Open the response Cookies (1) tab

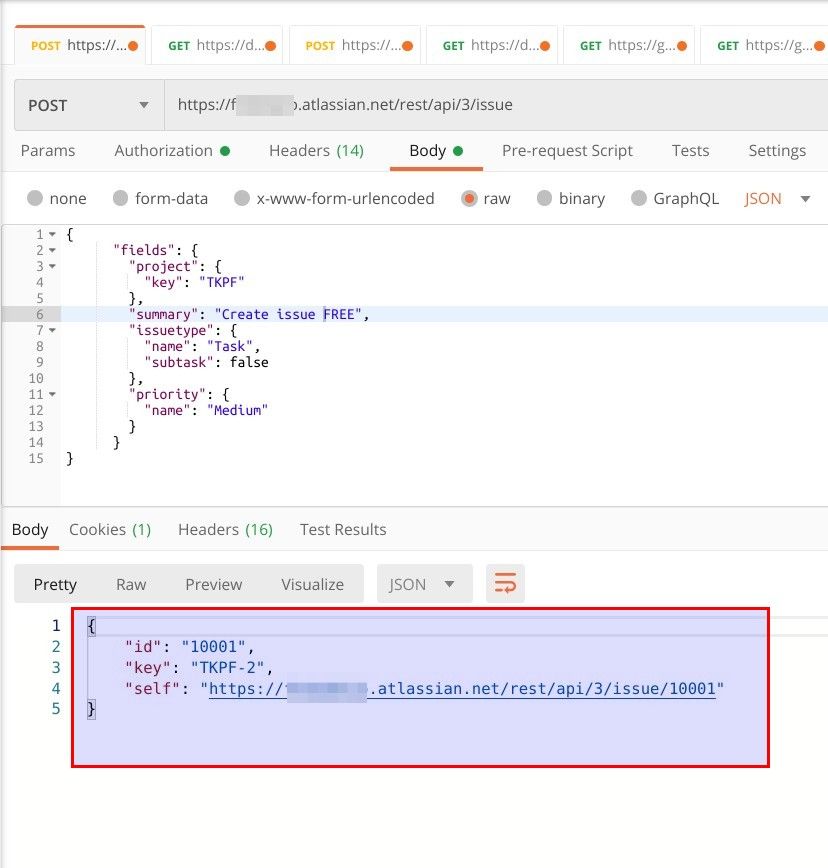[x=110, y=530]
